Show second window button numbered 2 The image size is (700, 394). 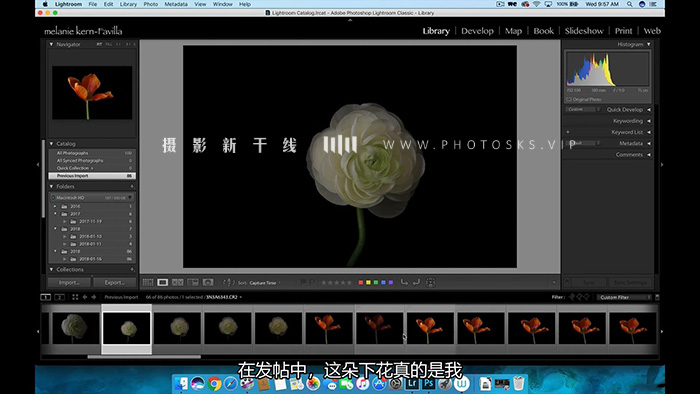coord(59,297)
